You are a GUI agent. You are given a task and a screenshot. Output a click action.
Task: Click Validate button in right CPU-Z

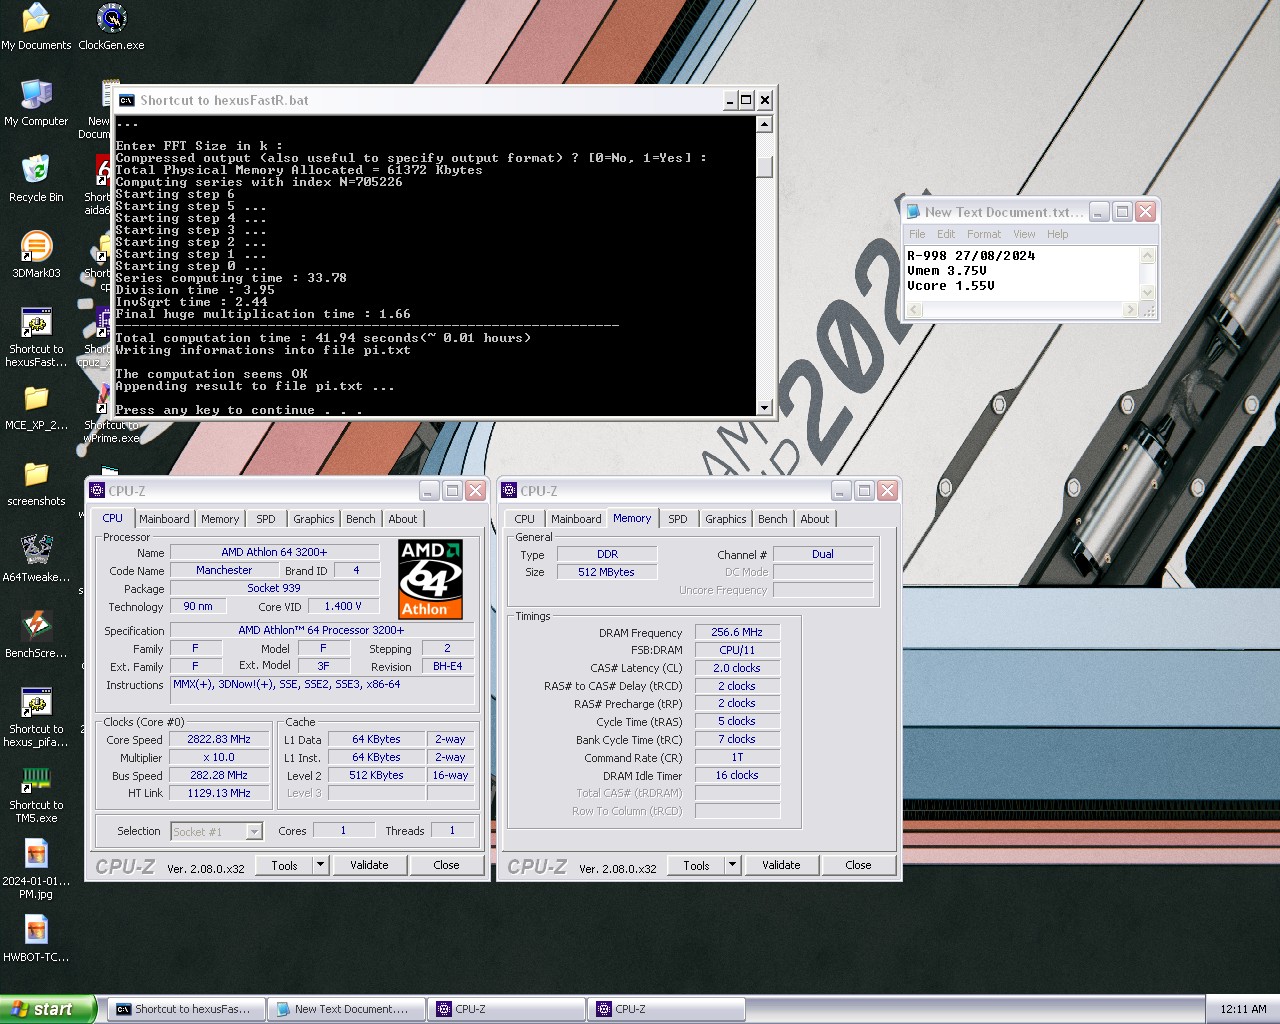pyautogui.click(x=781, y=865)
